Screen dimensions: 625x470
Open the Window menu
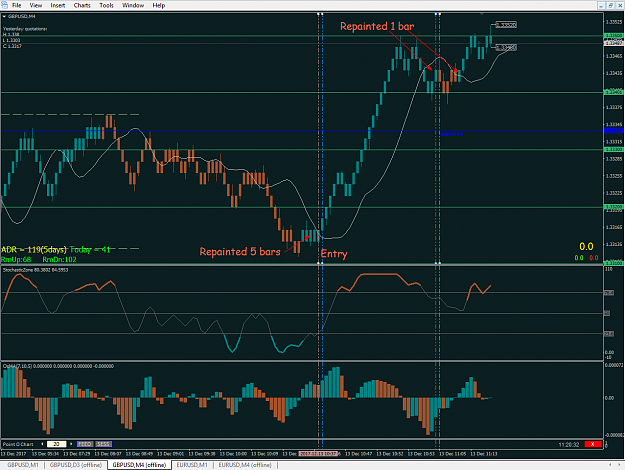[133, 5]
